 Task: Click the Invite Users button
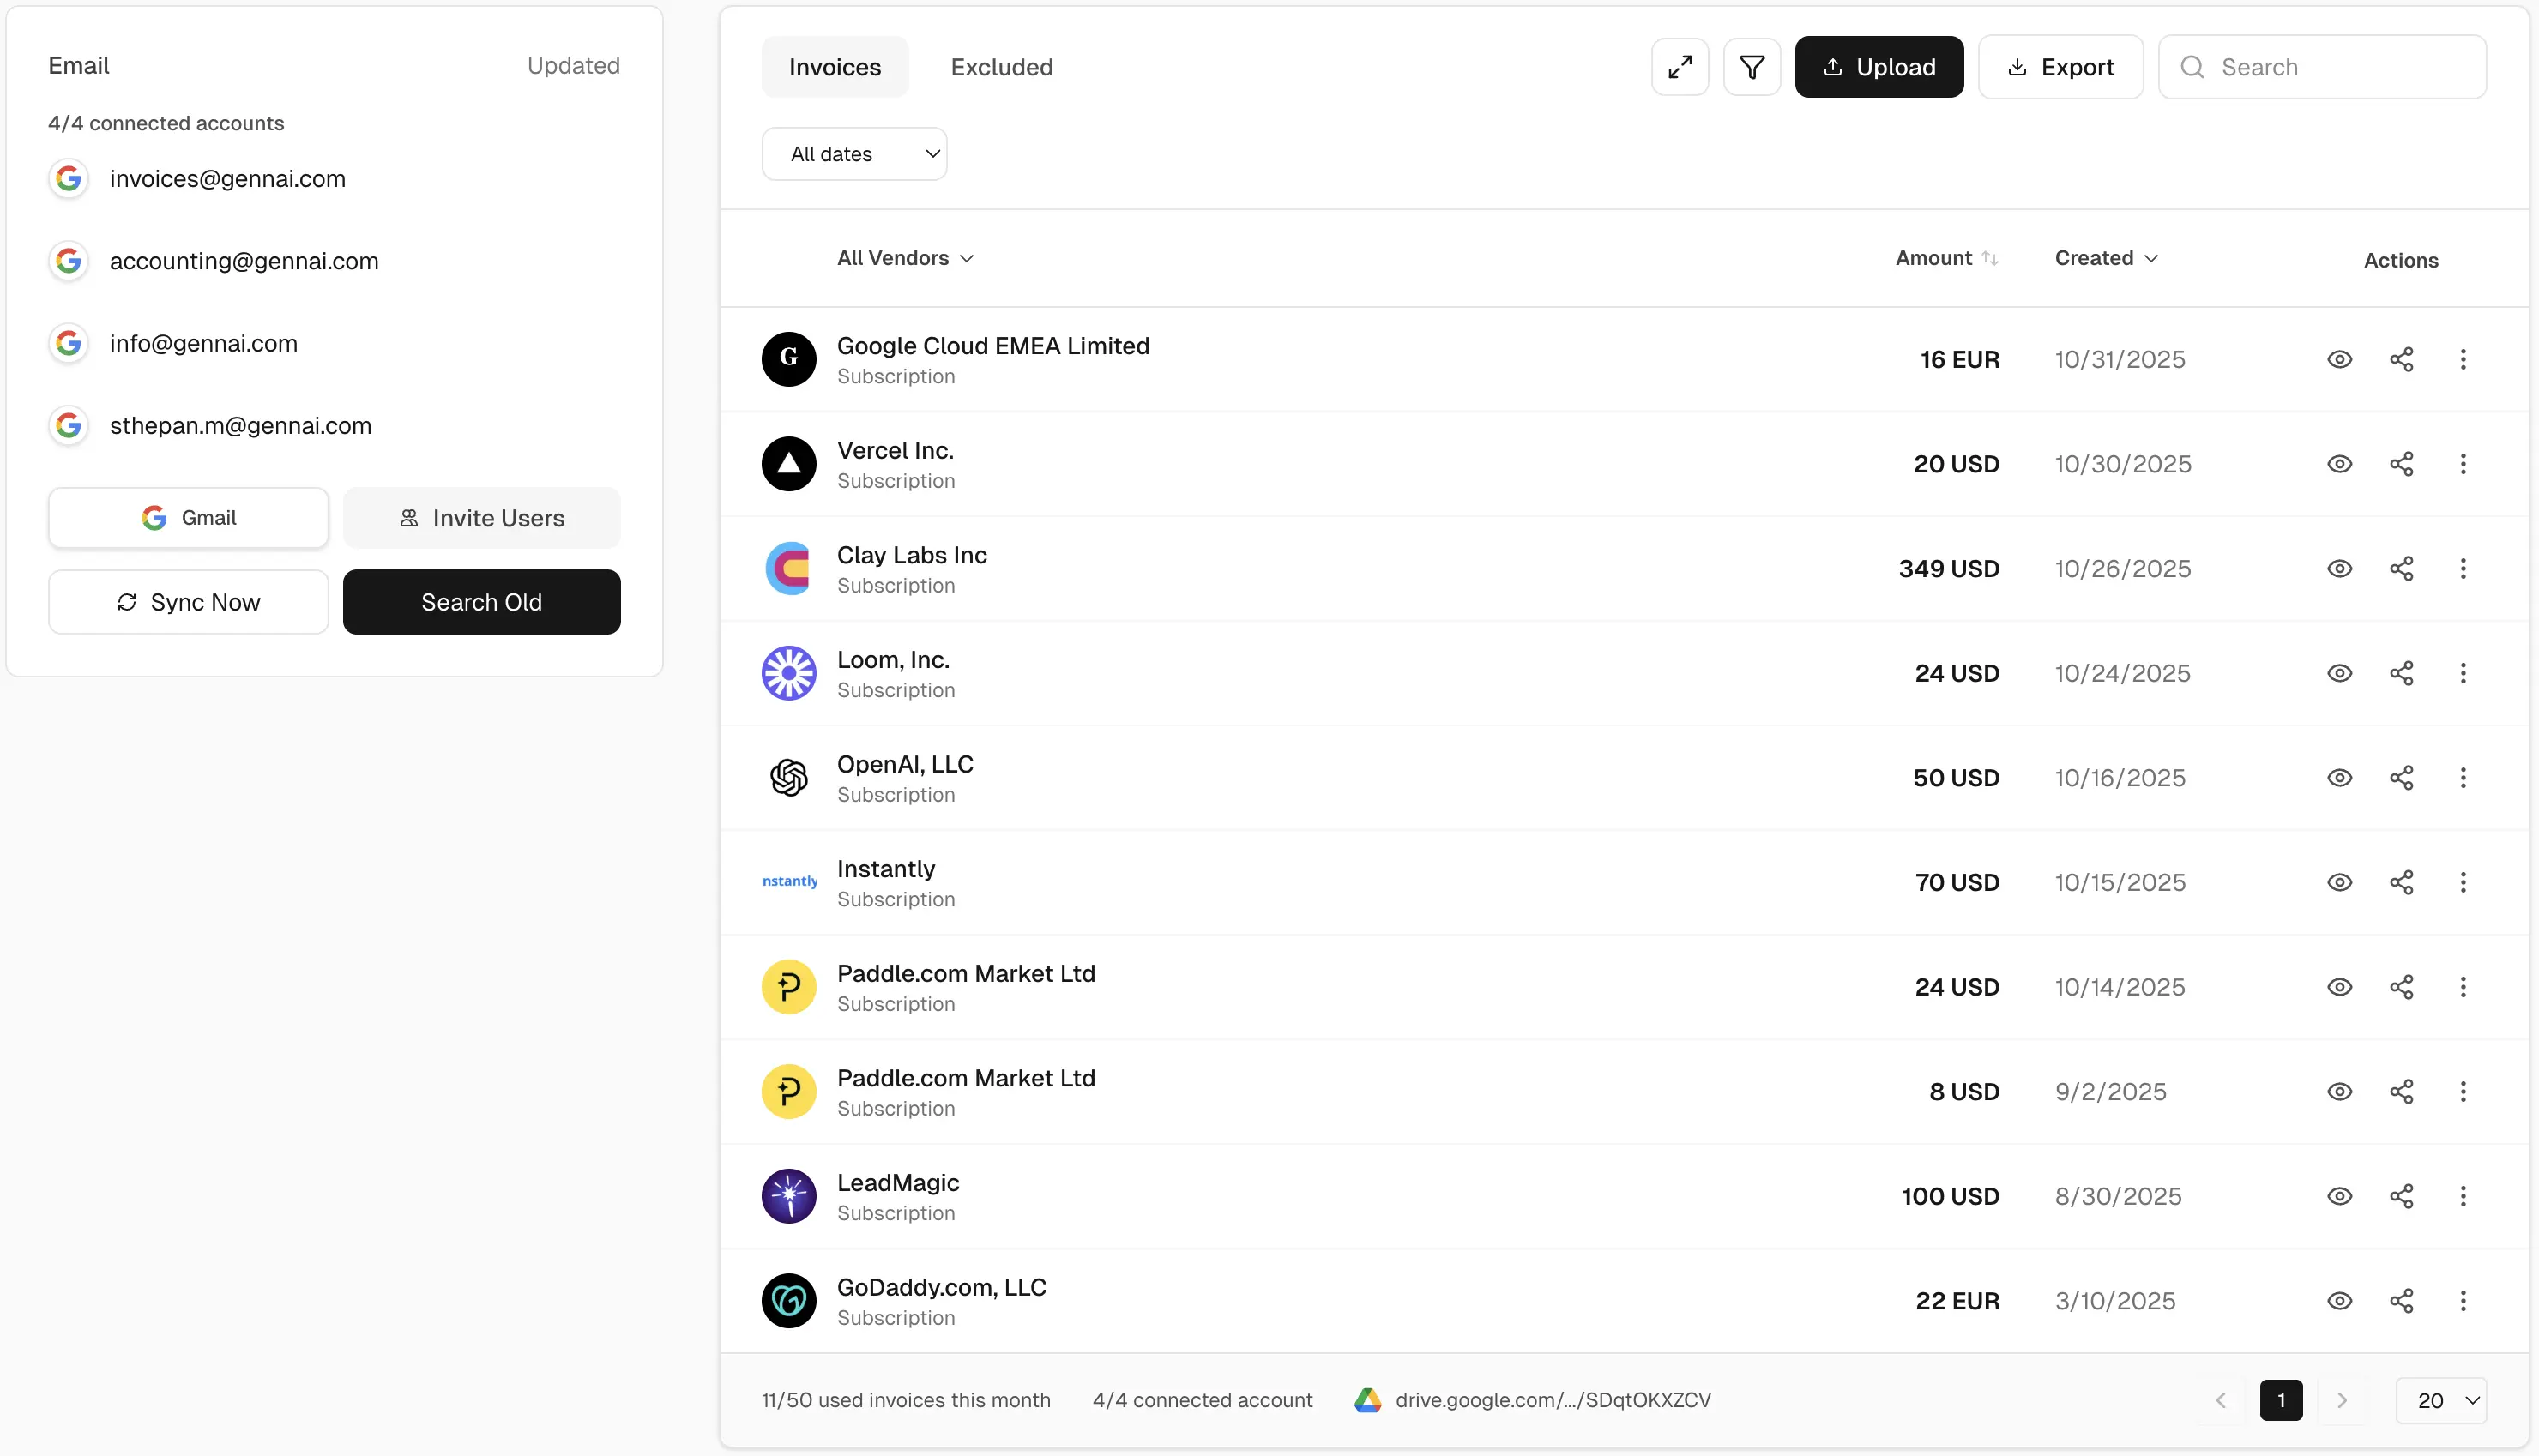pyautogui.click(x=481, y=517)
